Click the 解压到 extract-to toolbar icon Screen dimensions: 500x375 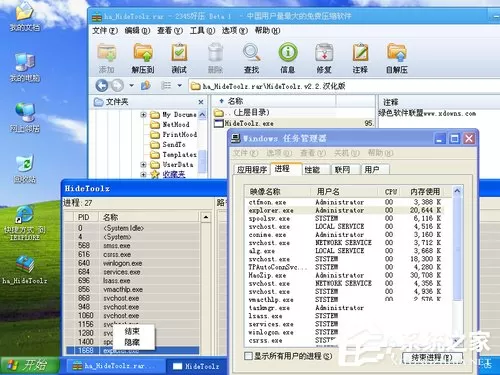coord(143,53)
